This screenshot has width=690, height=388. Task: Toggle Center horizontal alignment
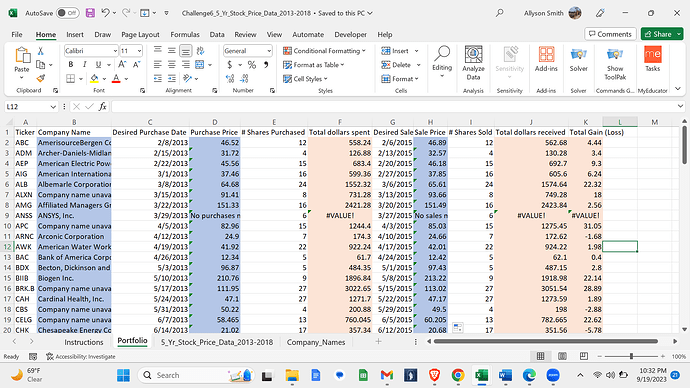(172, 65)
